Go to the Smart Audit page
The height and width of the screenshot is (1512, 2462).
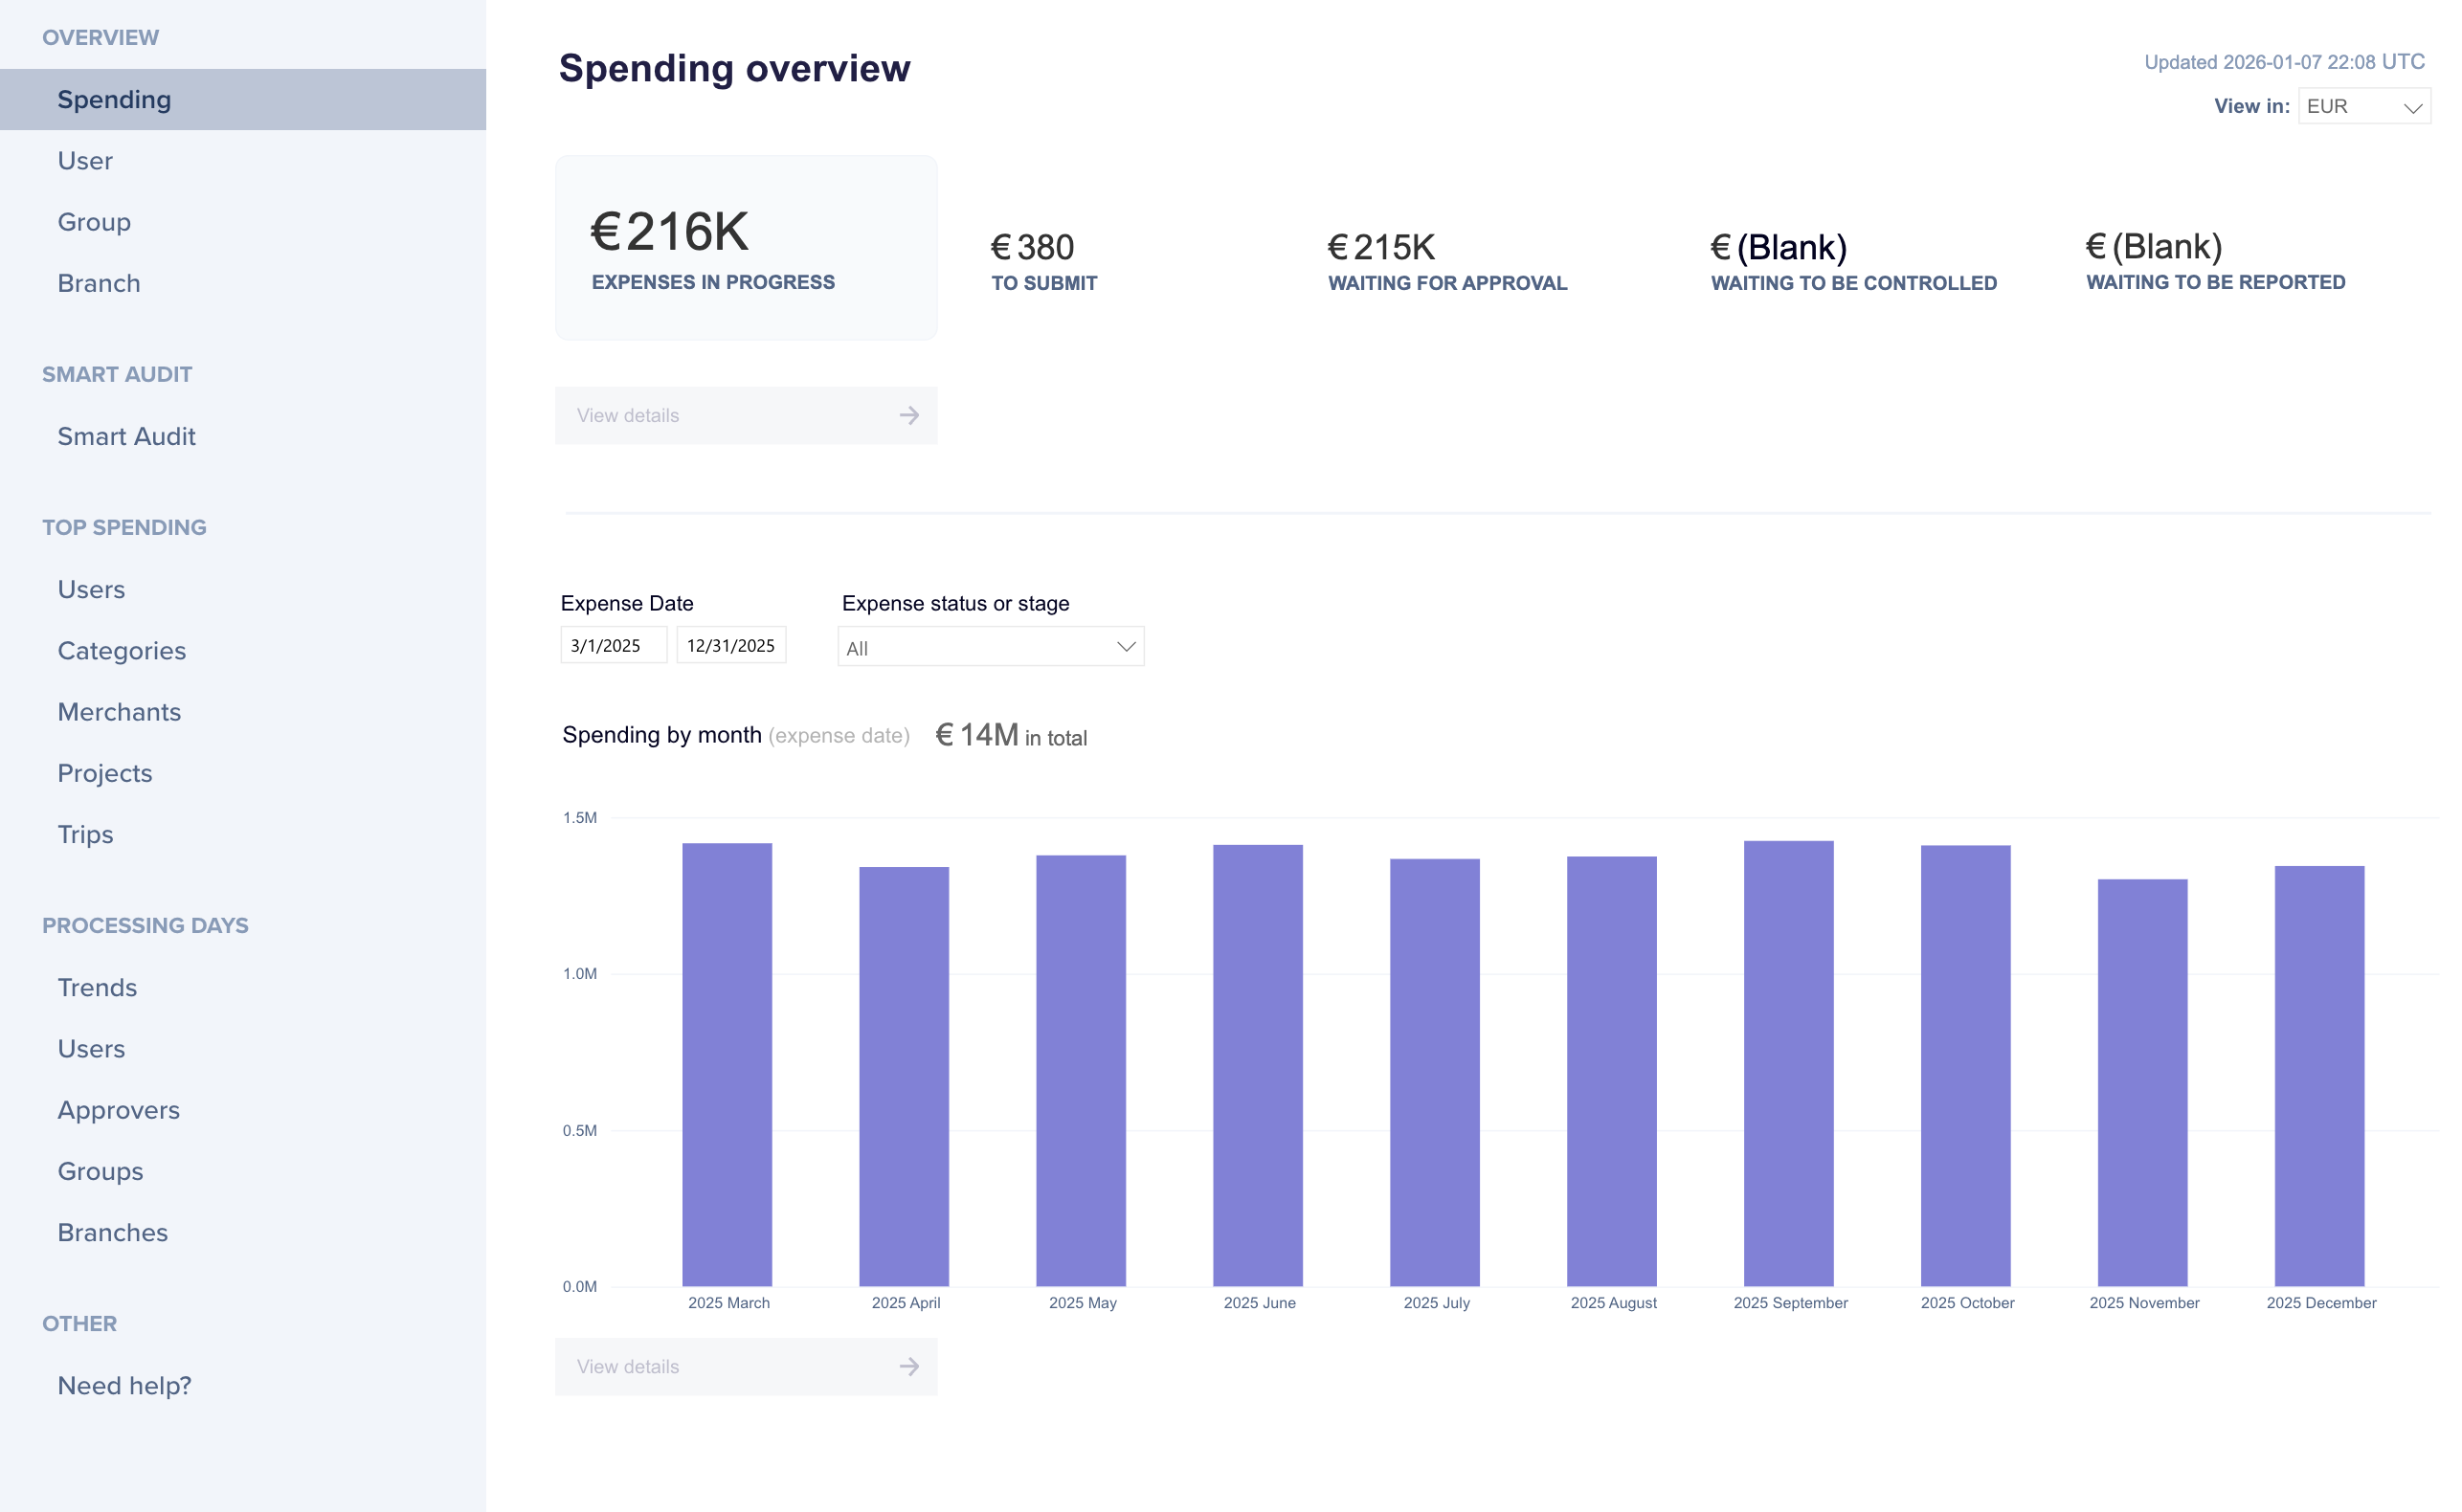pyautogui.click(x=126, y=436)
